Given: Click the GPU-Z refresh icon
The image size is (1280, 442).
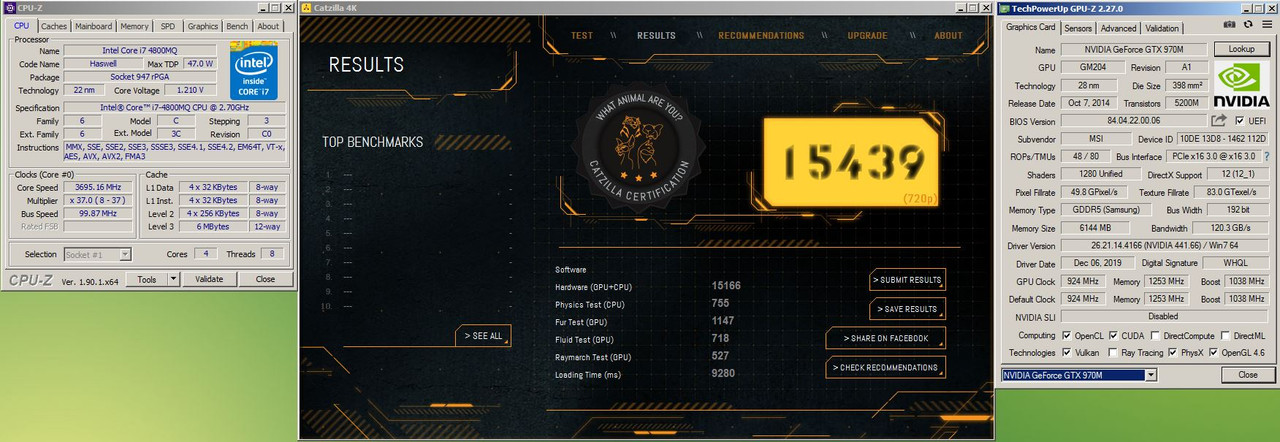Looking at the screenshot, I should coord(1248,23).
